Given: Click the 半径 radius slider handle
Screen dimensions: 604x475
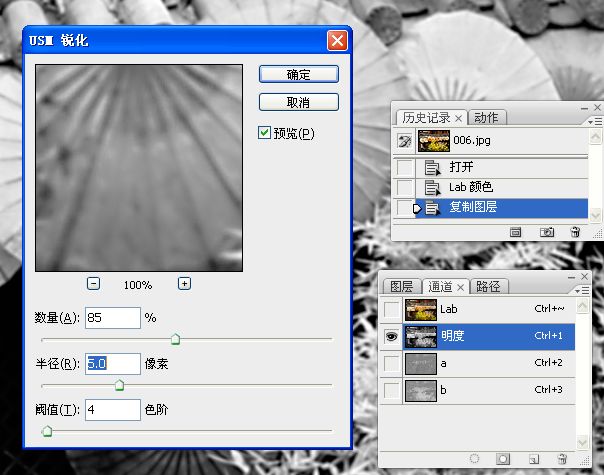Looking at the screenshot, I should [119, 385].
